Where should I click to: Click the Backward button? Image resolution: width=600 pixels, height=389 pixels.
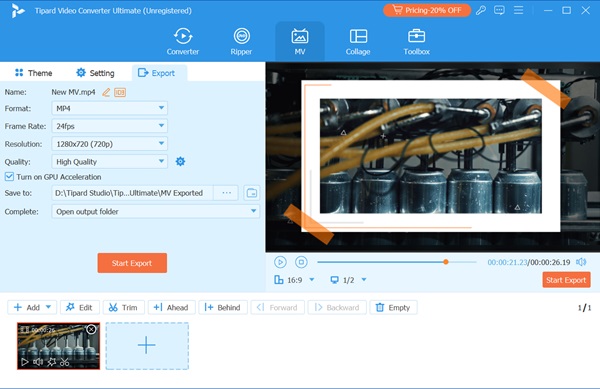pos(337,308)
